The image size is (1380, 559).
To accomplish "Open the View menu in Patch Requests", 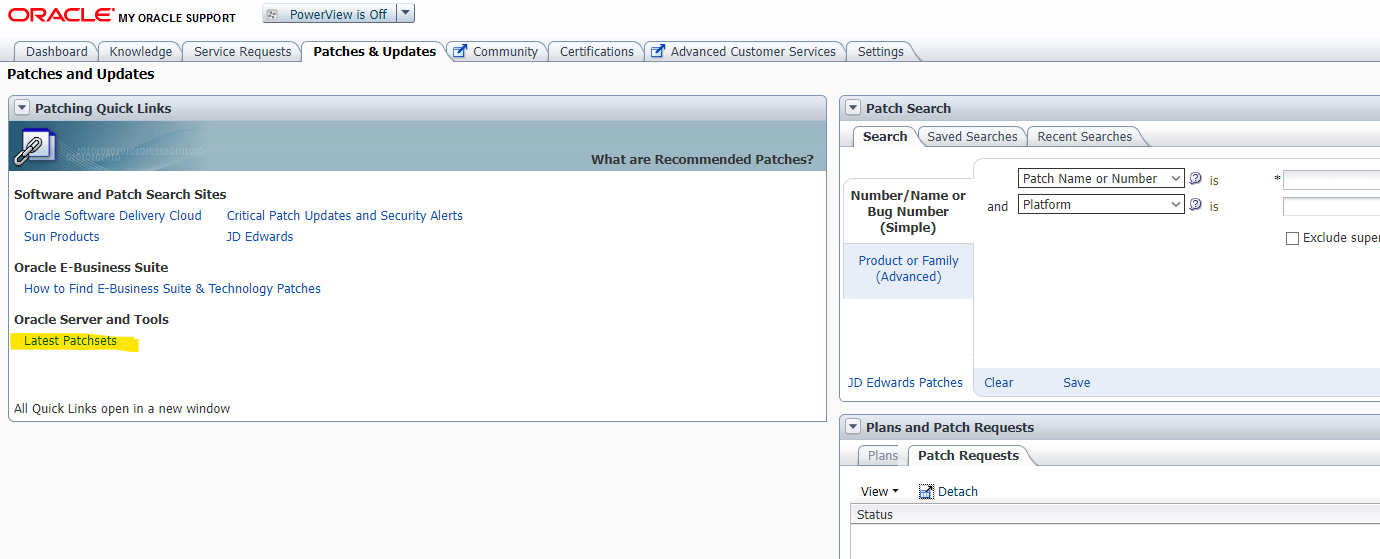I will point(879,491).
